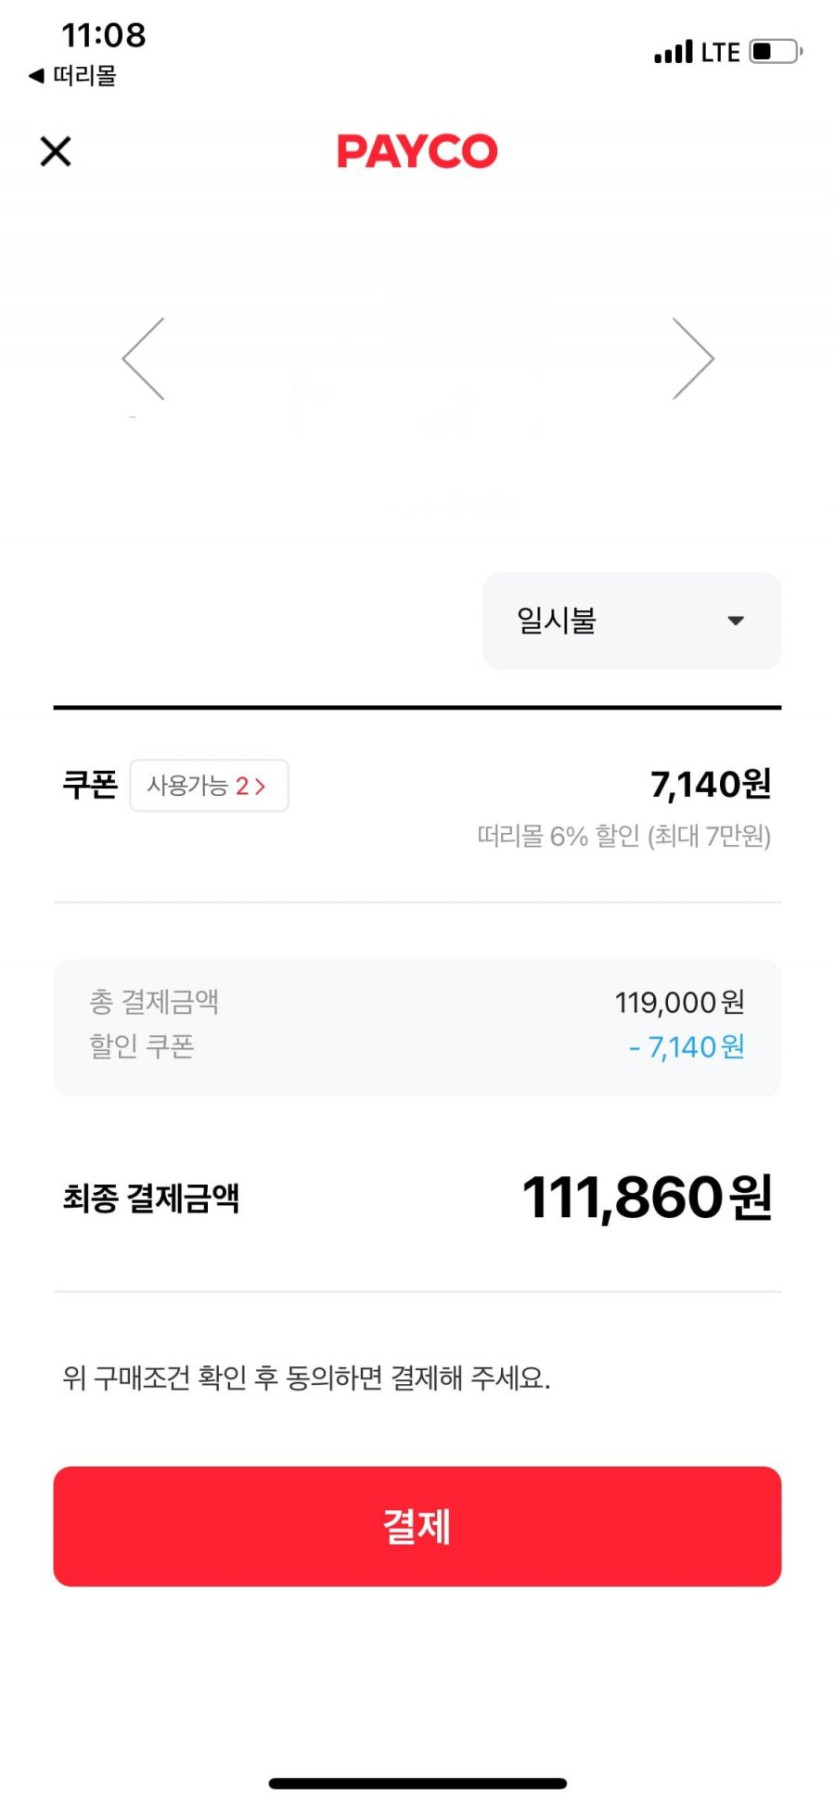Viewport: 835px width, 1807px height.
Task: Show the previous payment card
Action: (143, 359)
